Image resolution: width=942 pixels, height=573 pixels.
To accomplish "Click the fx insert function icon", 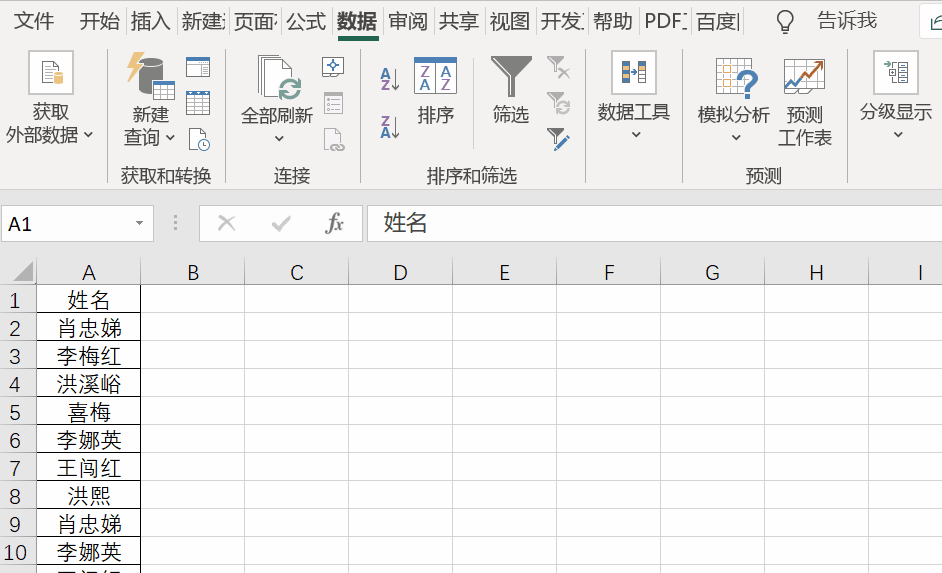I will 335,223.
